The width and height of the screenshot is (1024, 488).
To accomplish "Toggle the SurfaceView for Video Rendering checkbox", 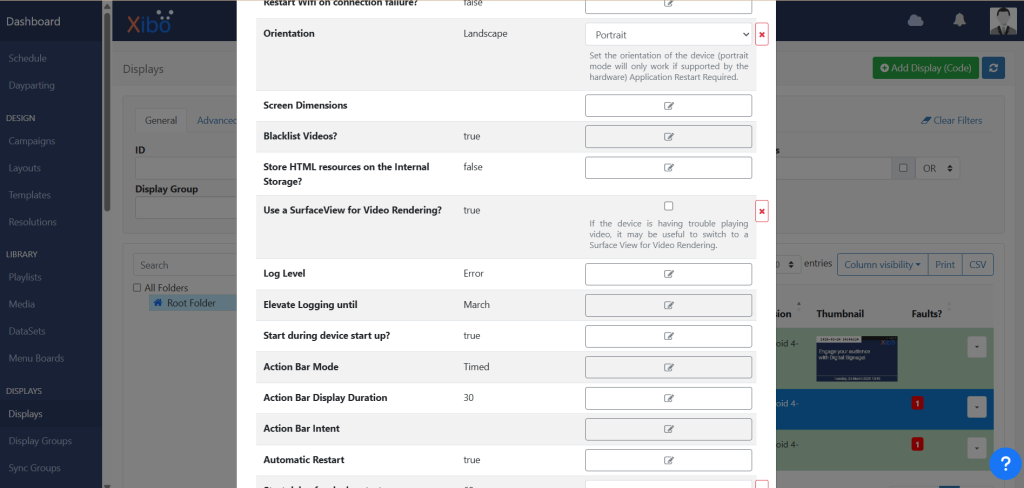I will click(668, 206).
